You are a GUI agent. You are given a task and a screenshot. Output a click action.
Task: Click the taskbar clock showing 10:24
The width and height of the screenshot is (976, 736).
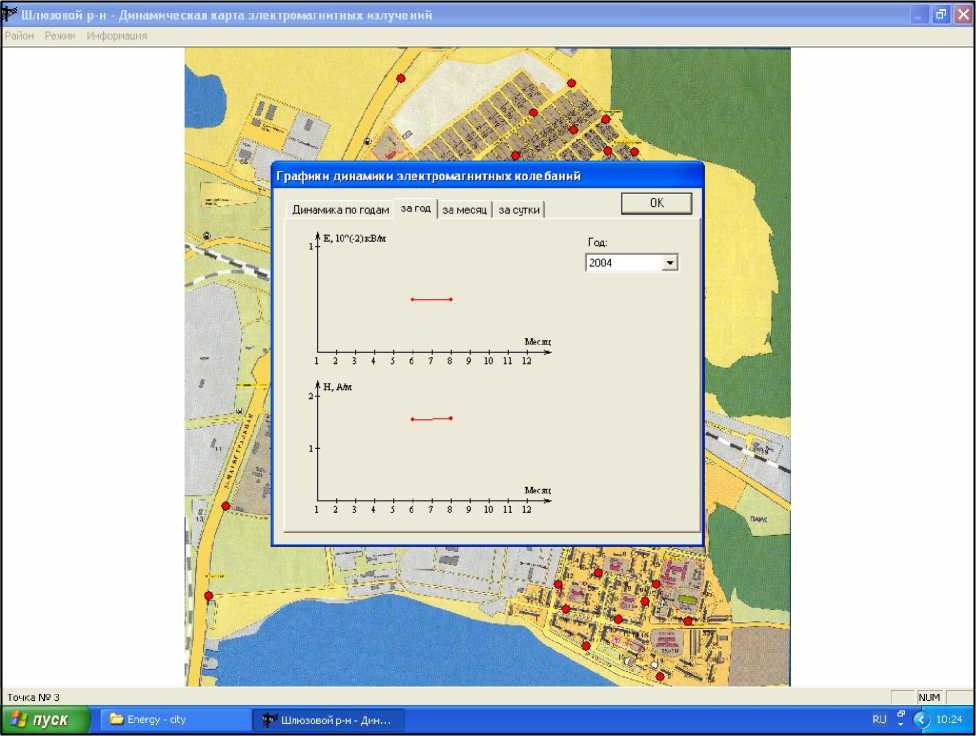[x=949, y=719]
